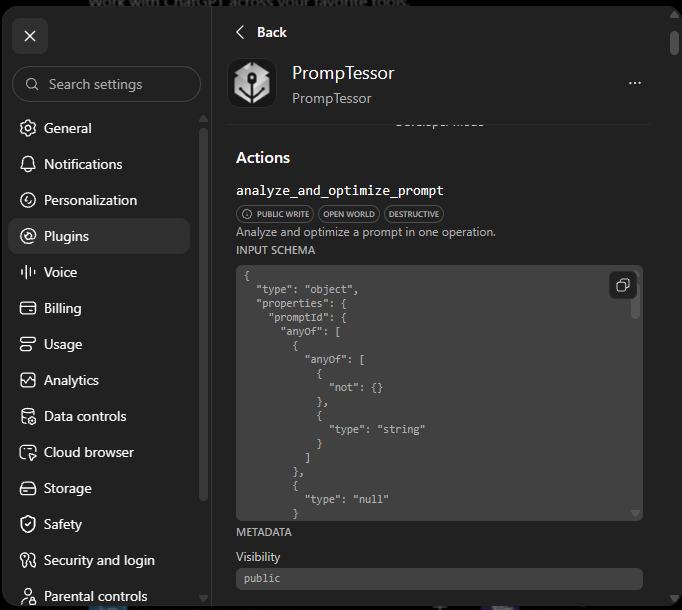
Task: Click the Actions heading
Action: click(263, 158)
